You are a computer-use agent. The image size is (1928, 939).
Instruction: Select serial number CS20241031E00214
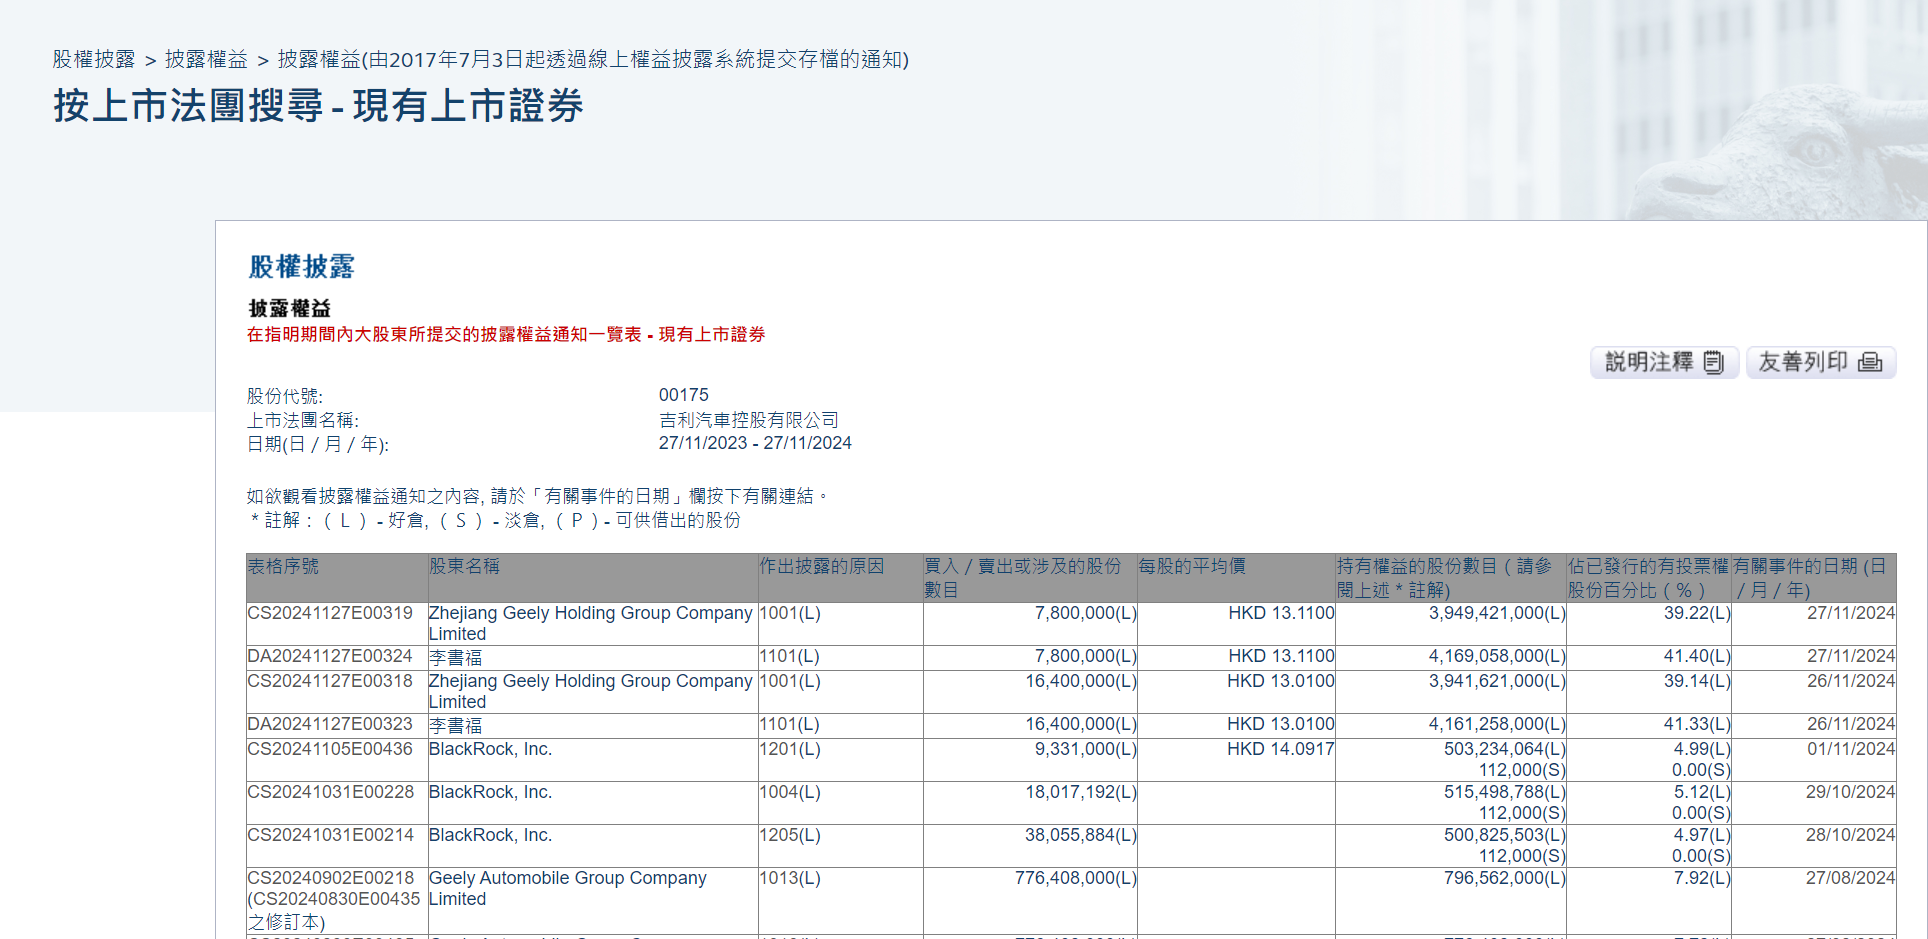(x=330, y=835)
